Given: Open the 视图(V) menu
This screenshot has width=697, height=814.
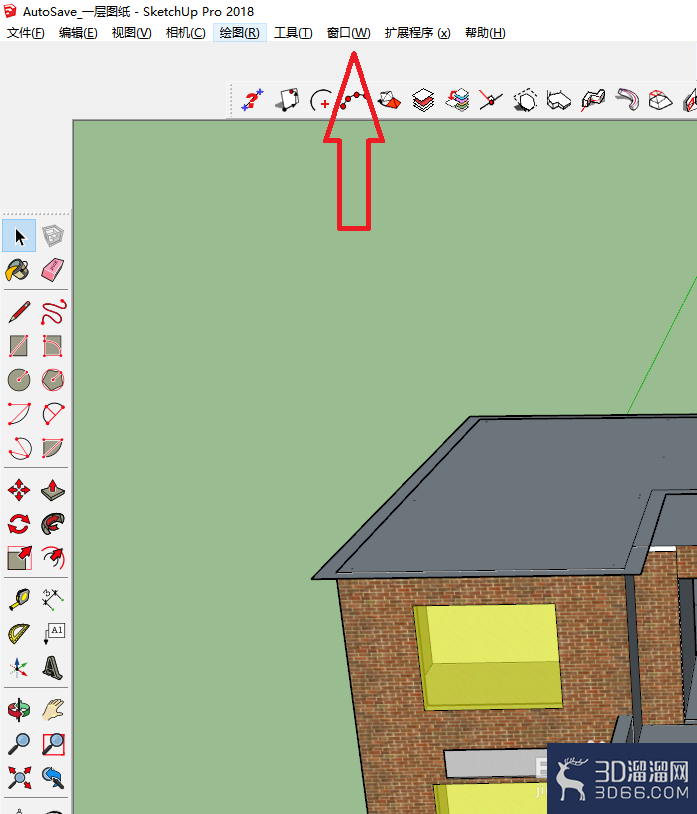Looking at the screenshot, I should 131,33.
